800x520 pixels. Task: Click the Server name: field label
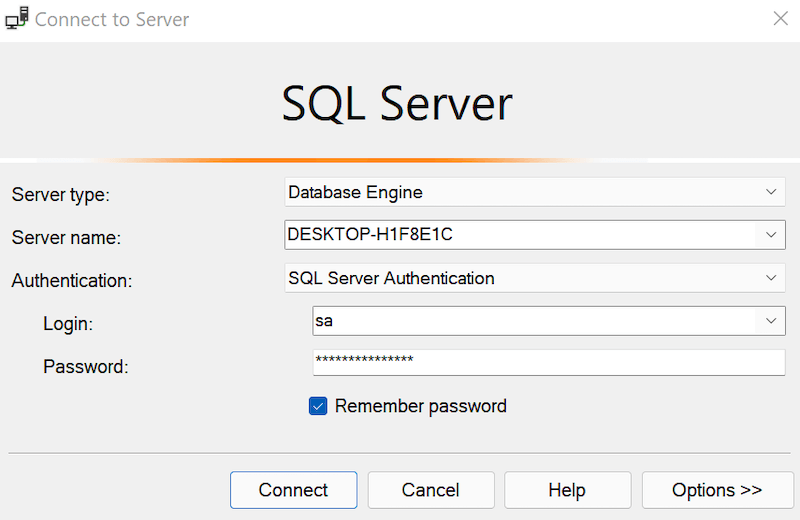click(x=66, y=237)
